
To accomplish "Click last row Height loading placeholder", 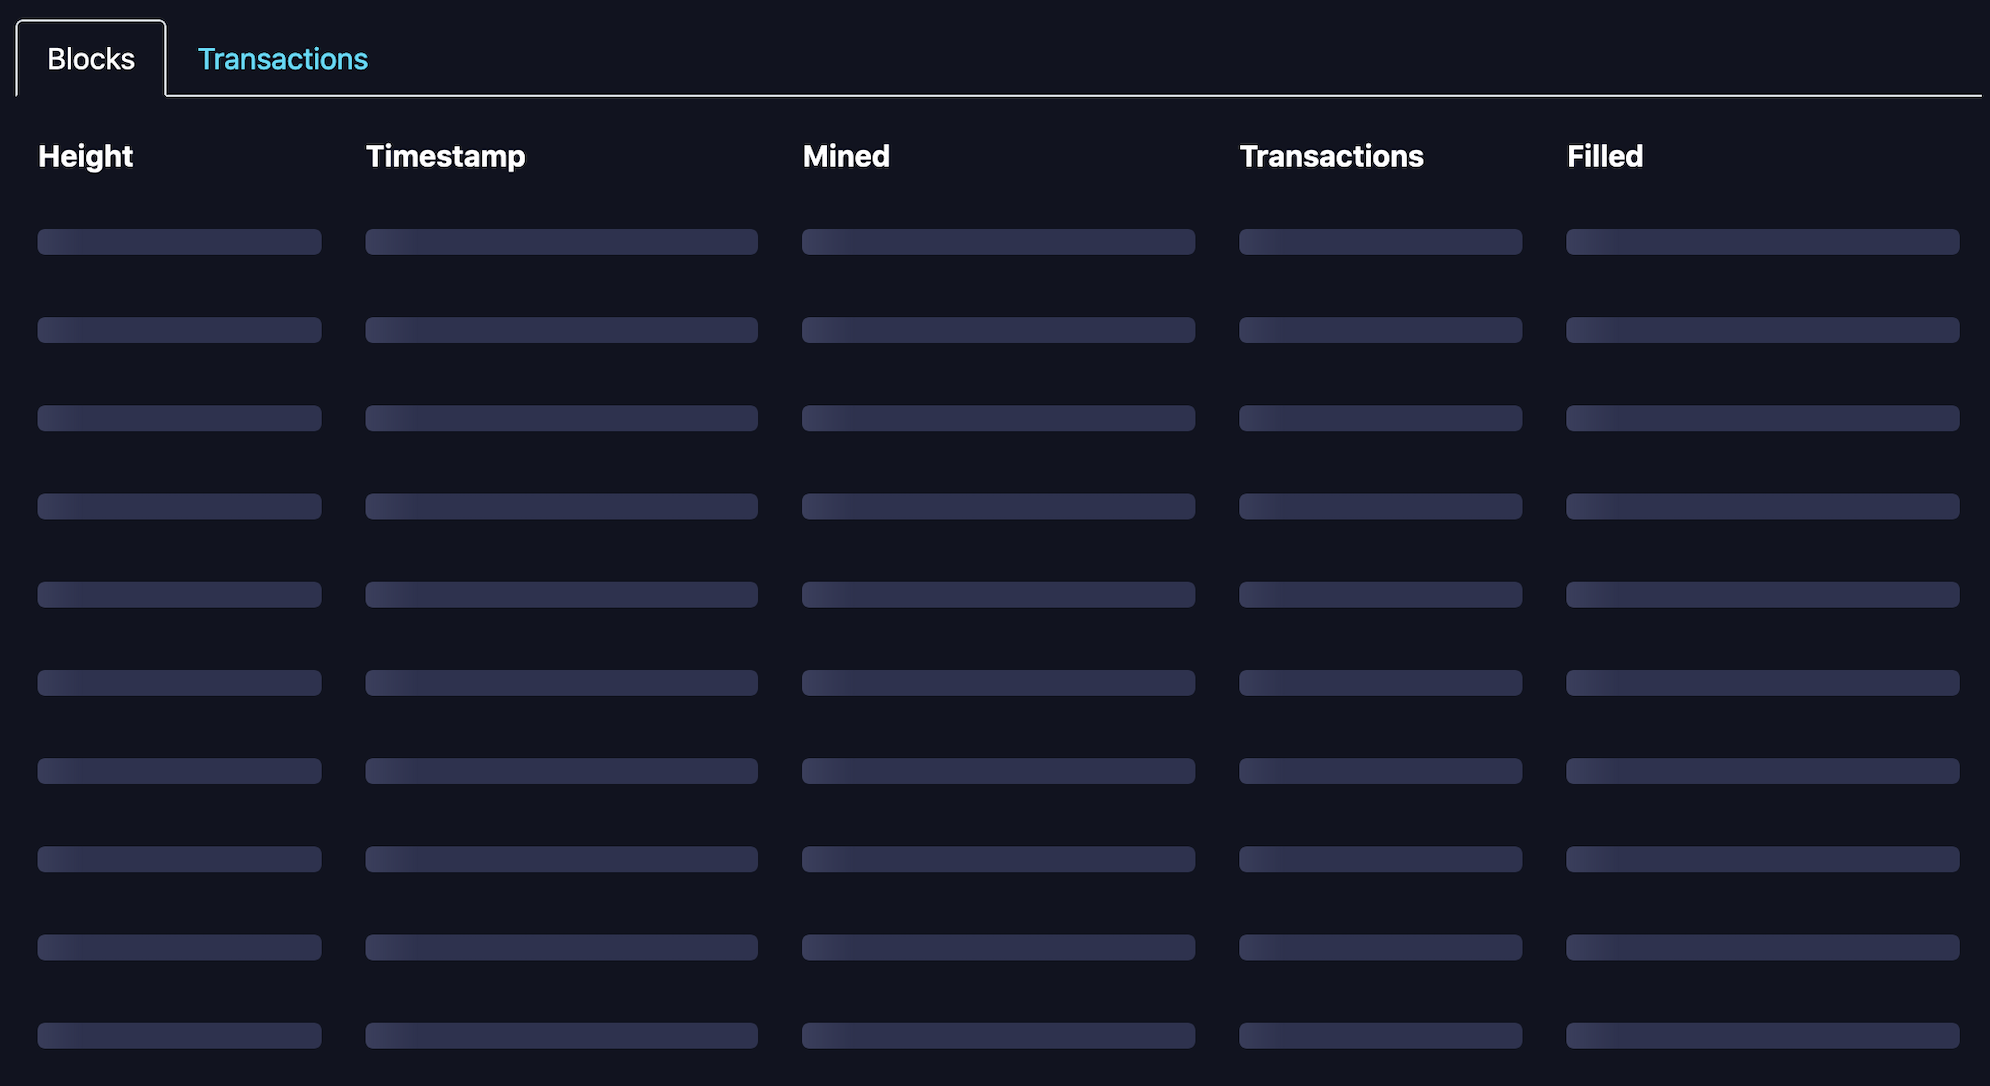I will tap(179, 1035).
